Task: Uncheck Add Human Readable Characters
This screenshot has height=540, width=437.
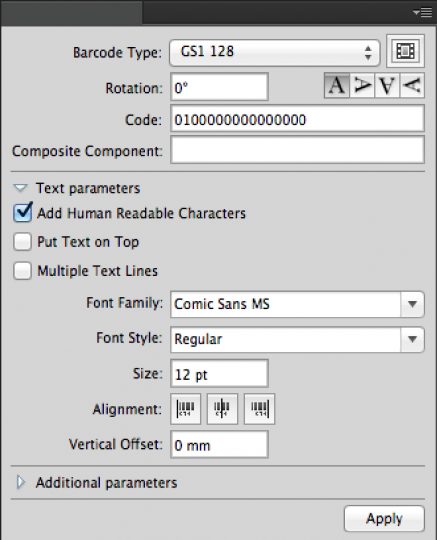Action: (23, 213)
